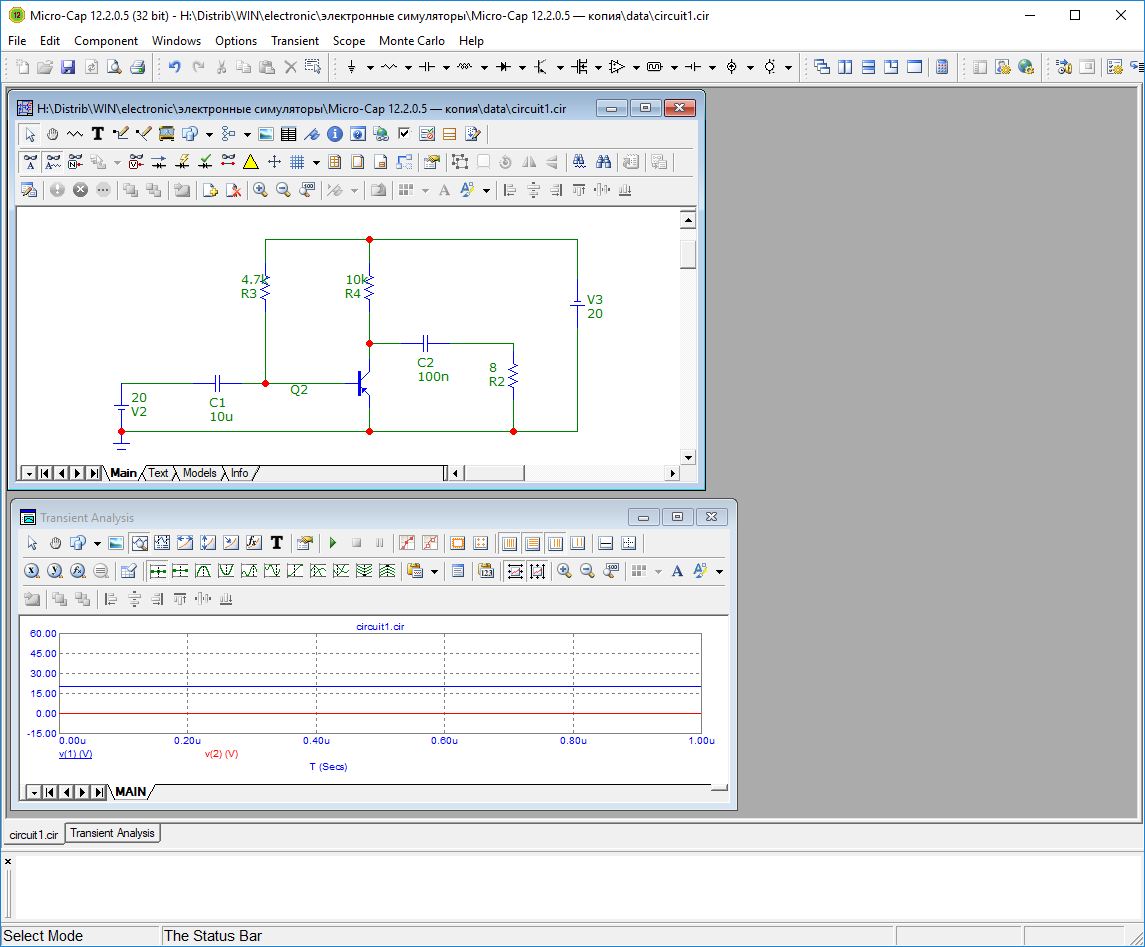
Task: Click the Undo arrow in main toolbar
Action: pos(174,67)
